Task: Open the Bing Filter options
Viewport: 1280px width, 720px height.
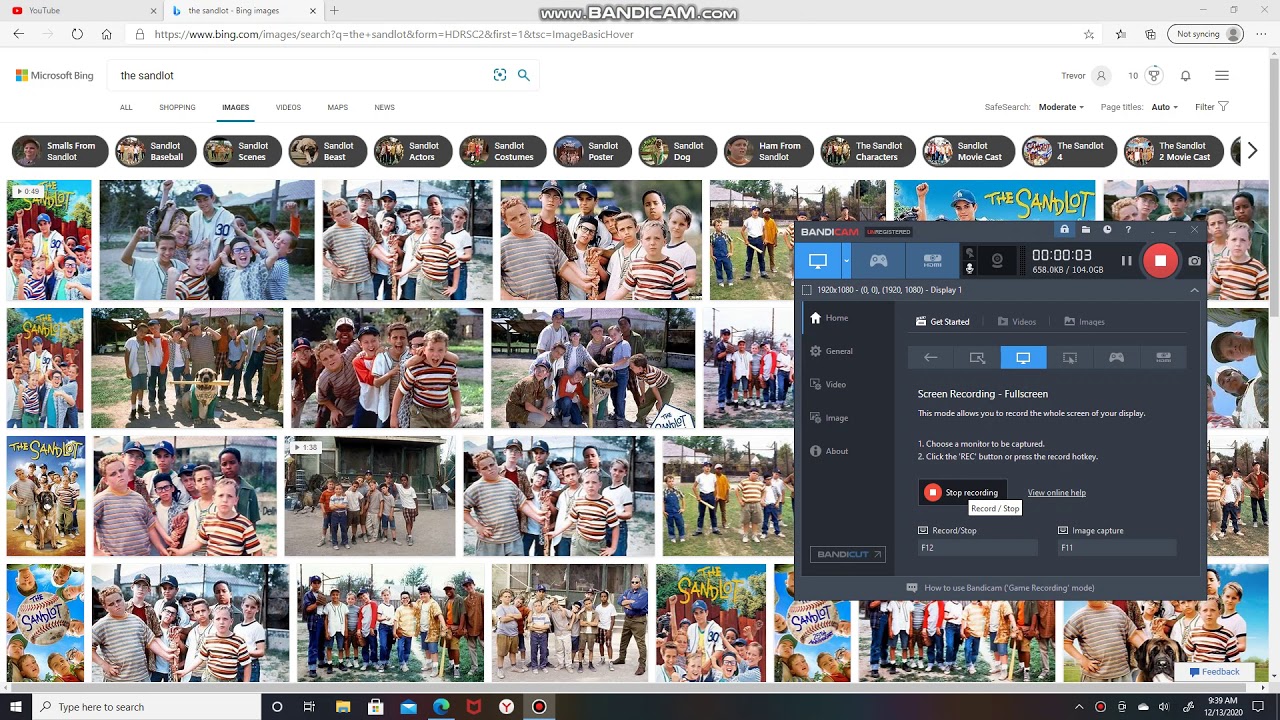Action: point(1211,107)
